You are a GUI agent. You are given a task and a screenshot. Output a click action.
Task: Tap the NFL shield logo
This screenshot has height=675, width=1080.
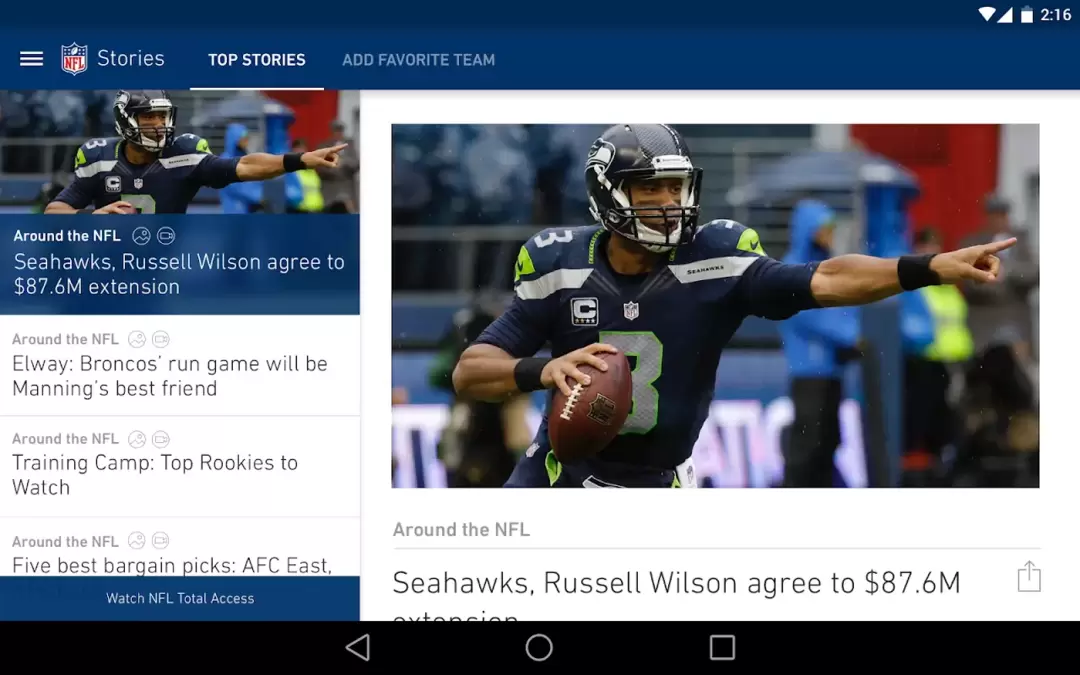tap(74, 59)
